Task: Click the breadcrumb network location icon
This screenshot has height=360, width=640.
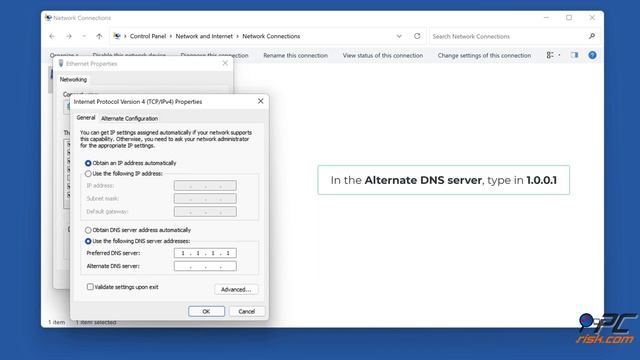Action: pos(117,36)
